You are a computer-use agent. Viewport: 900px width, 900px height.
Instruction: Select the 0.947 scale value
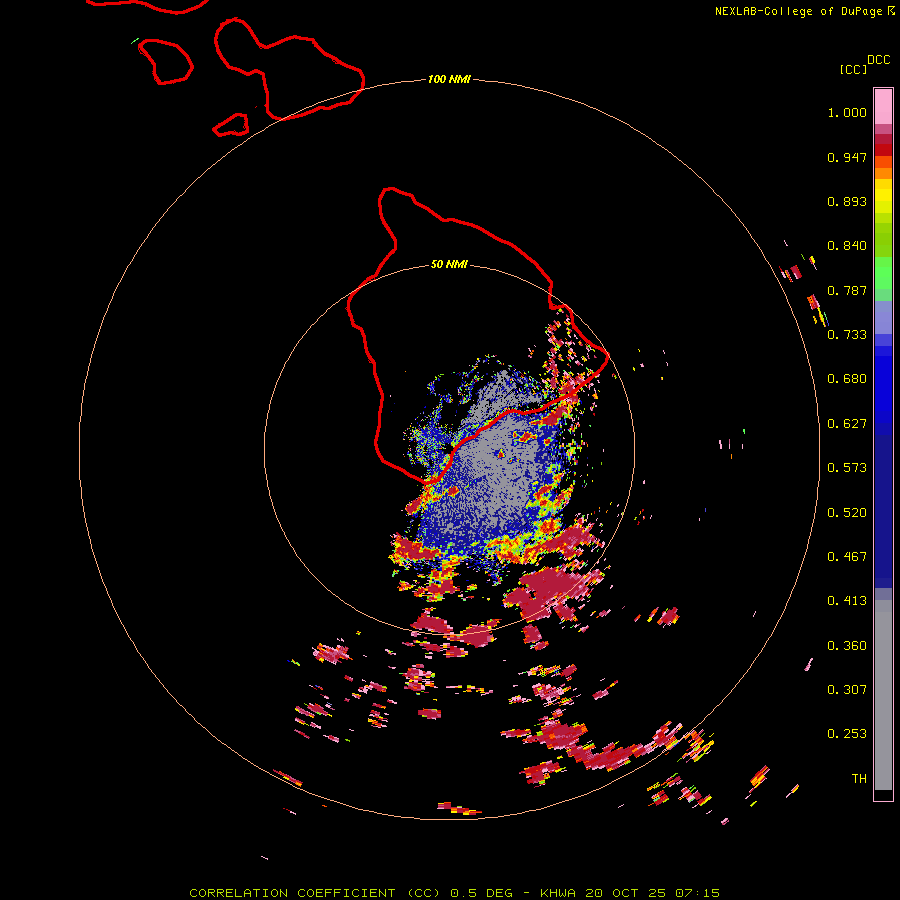(x=847, y=157)
